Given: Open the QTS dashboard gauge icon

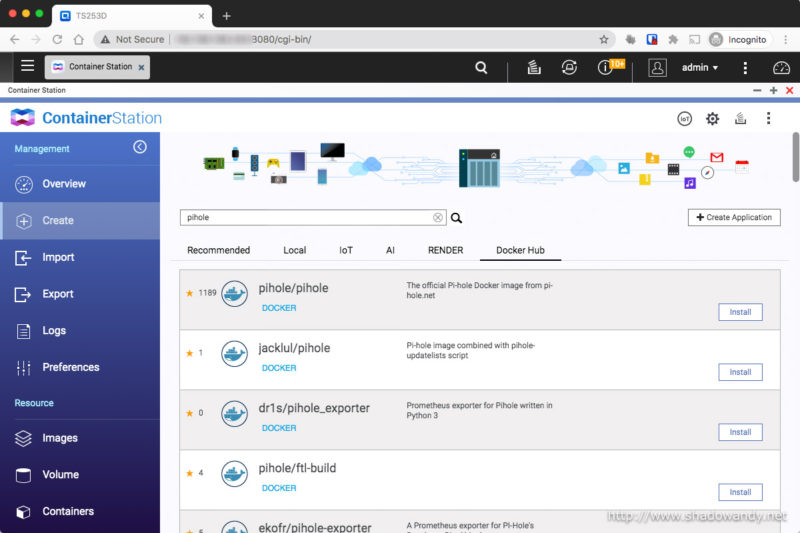Looking at the screenshot, I should coord(781,67).
